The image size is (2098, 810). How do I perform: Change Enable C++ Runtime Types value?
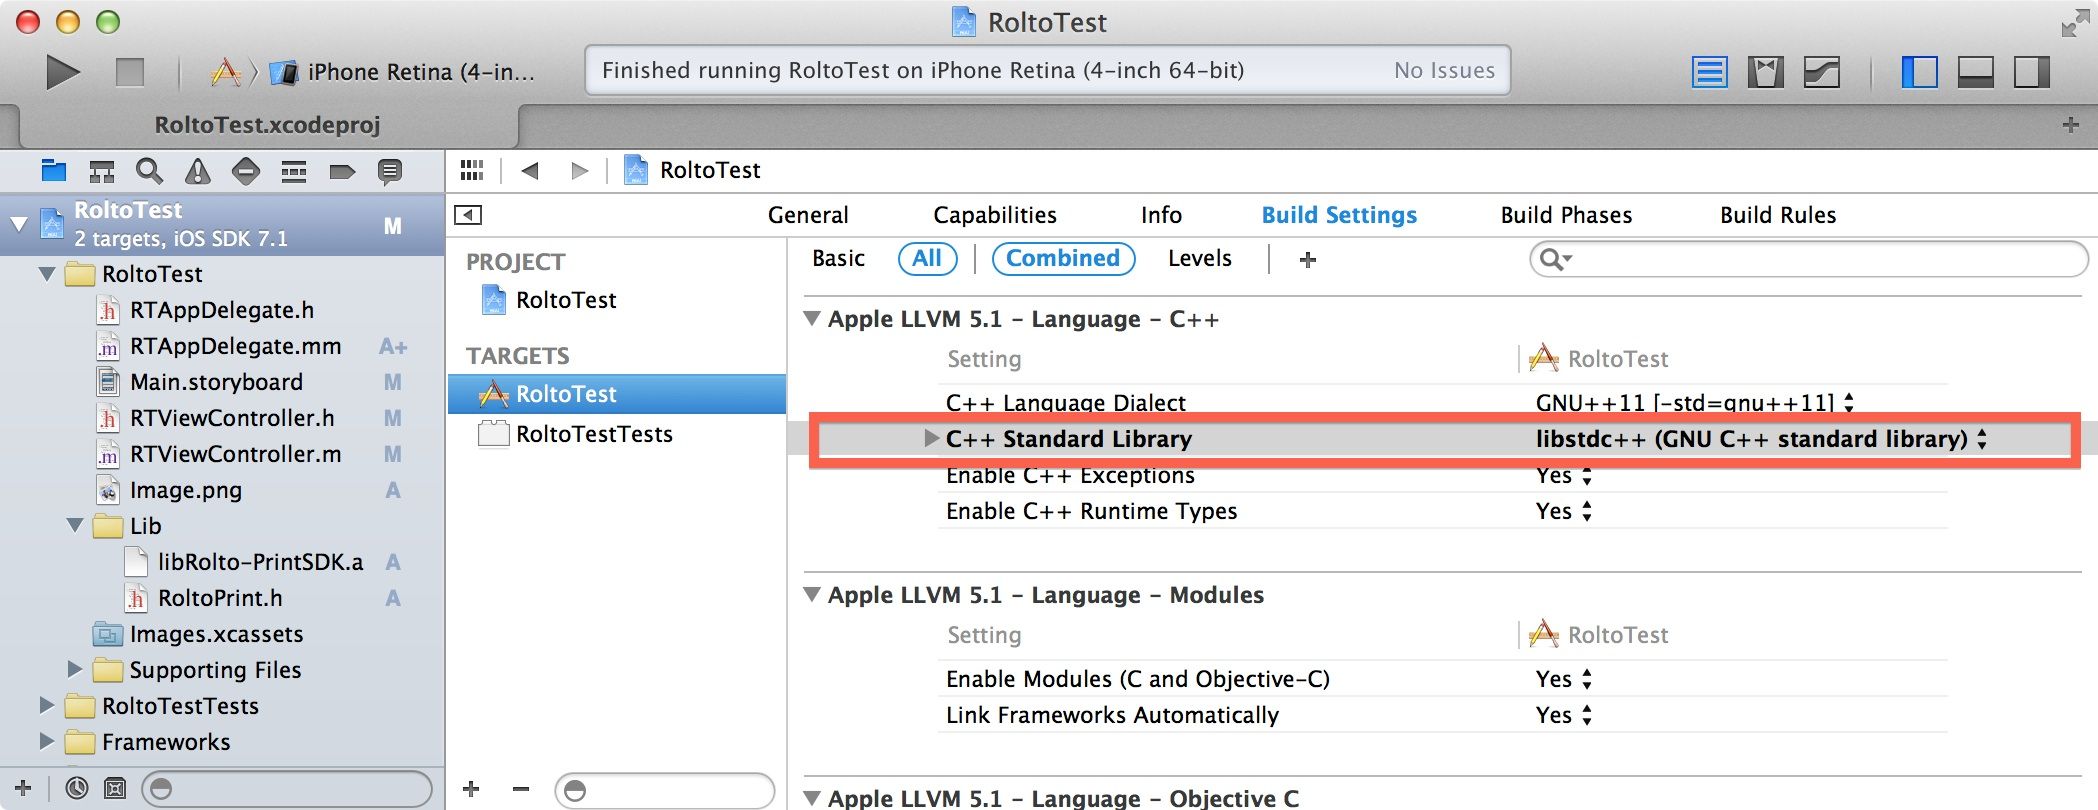[1564, 511]
